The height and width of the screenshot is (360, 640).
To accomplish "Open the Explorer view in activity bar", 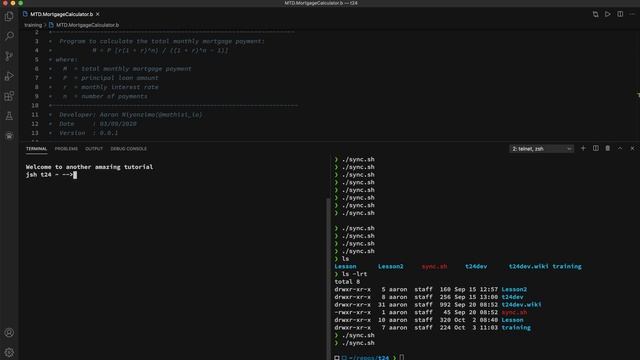I will point(9,16).
